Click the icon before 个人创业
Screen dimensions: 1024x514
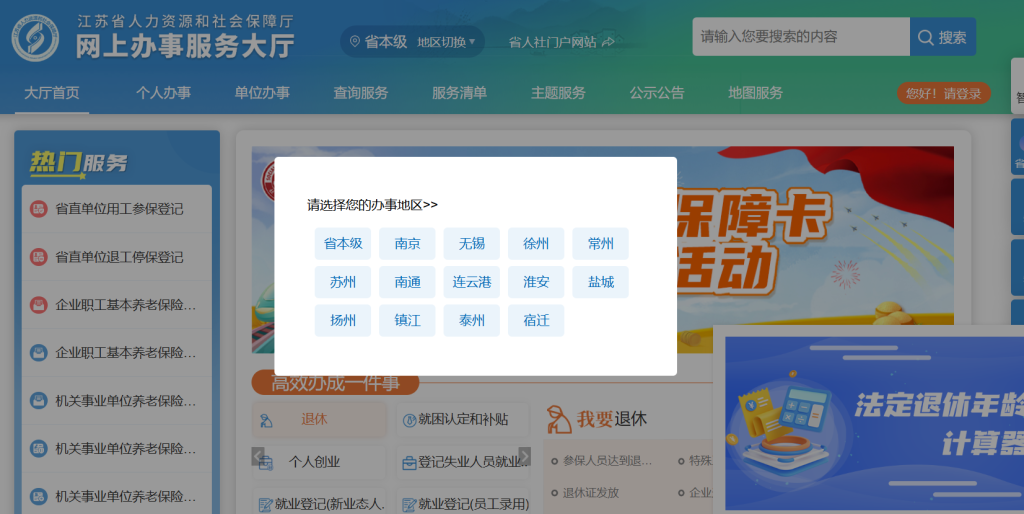266,464
